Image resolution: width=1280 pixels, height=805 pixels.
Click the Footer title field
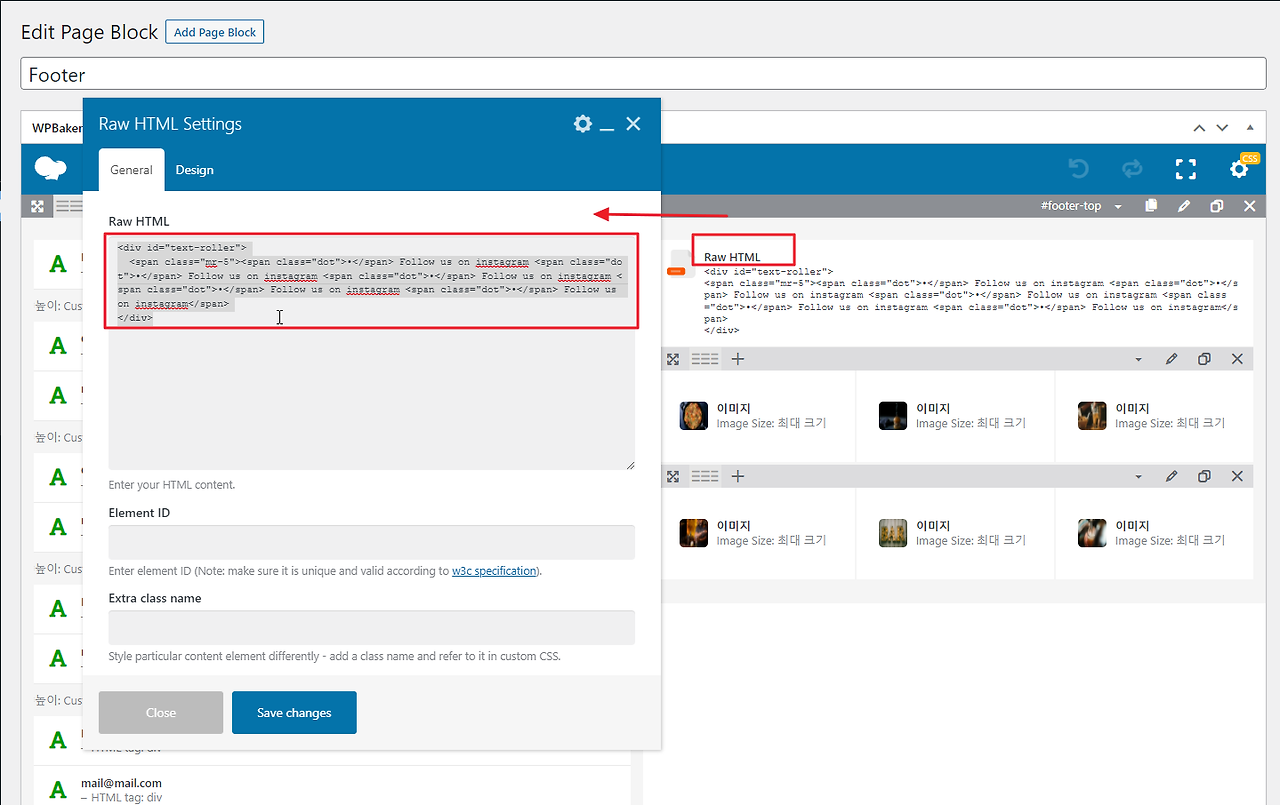[x=643, y=75]
